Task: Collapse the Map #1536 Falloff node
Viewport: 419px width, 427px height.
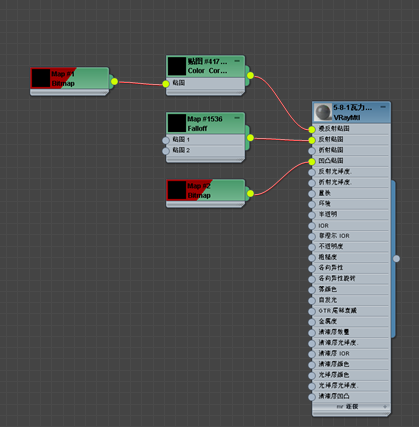Action: coord(237,118)
